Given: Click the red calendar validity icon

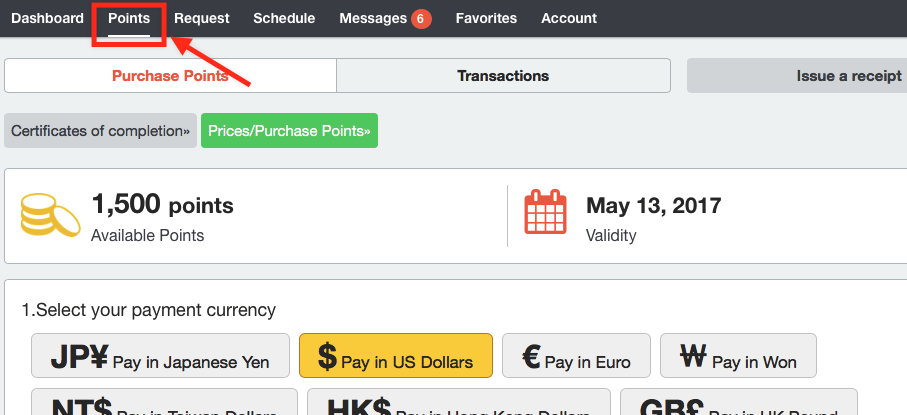Looking at the screenshot, I should pyautogui.click(x=546, y=215).
